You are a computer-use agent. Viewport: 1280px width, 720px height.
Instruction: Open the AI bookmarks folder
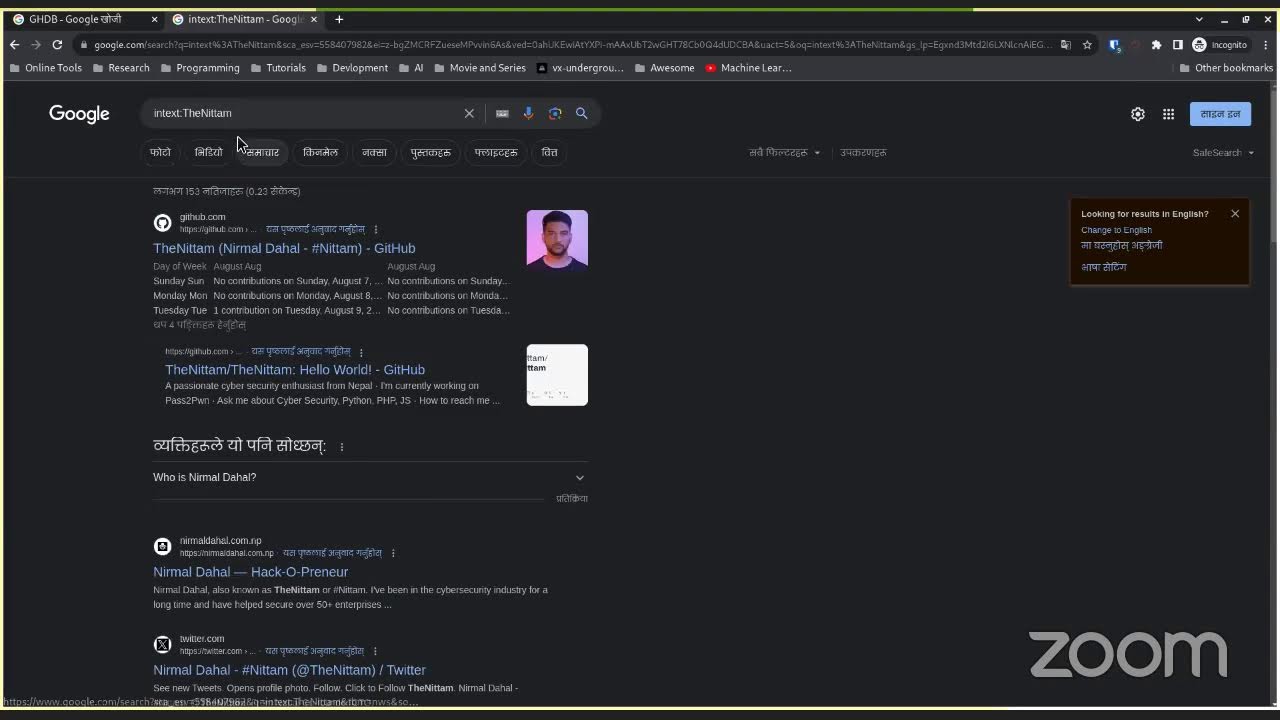click(411, 68)
